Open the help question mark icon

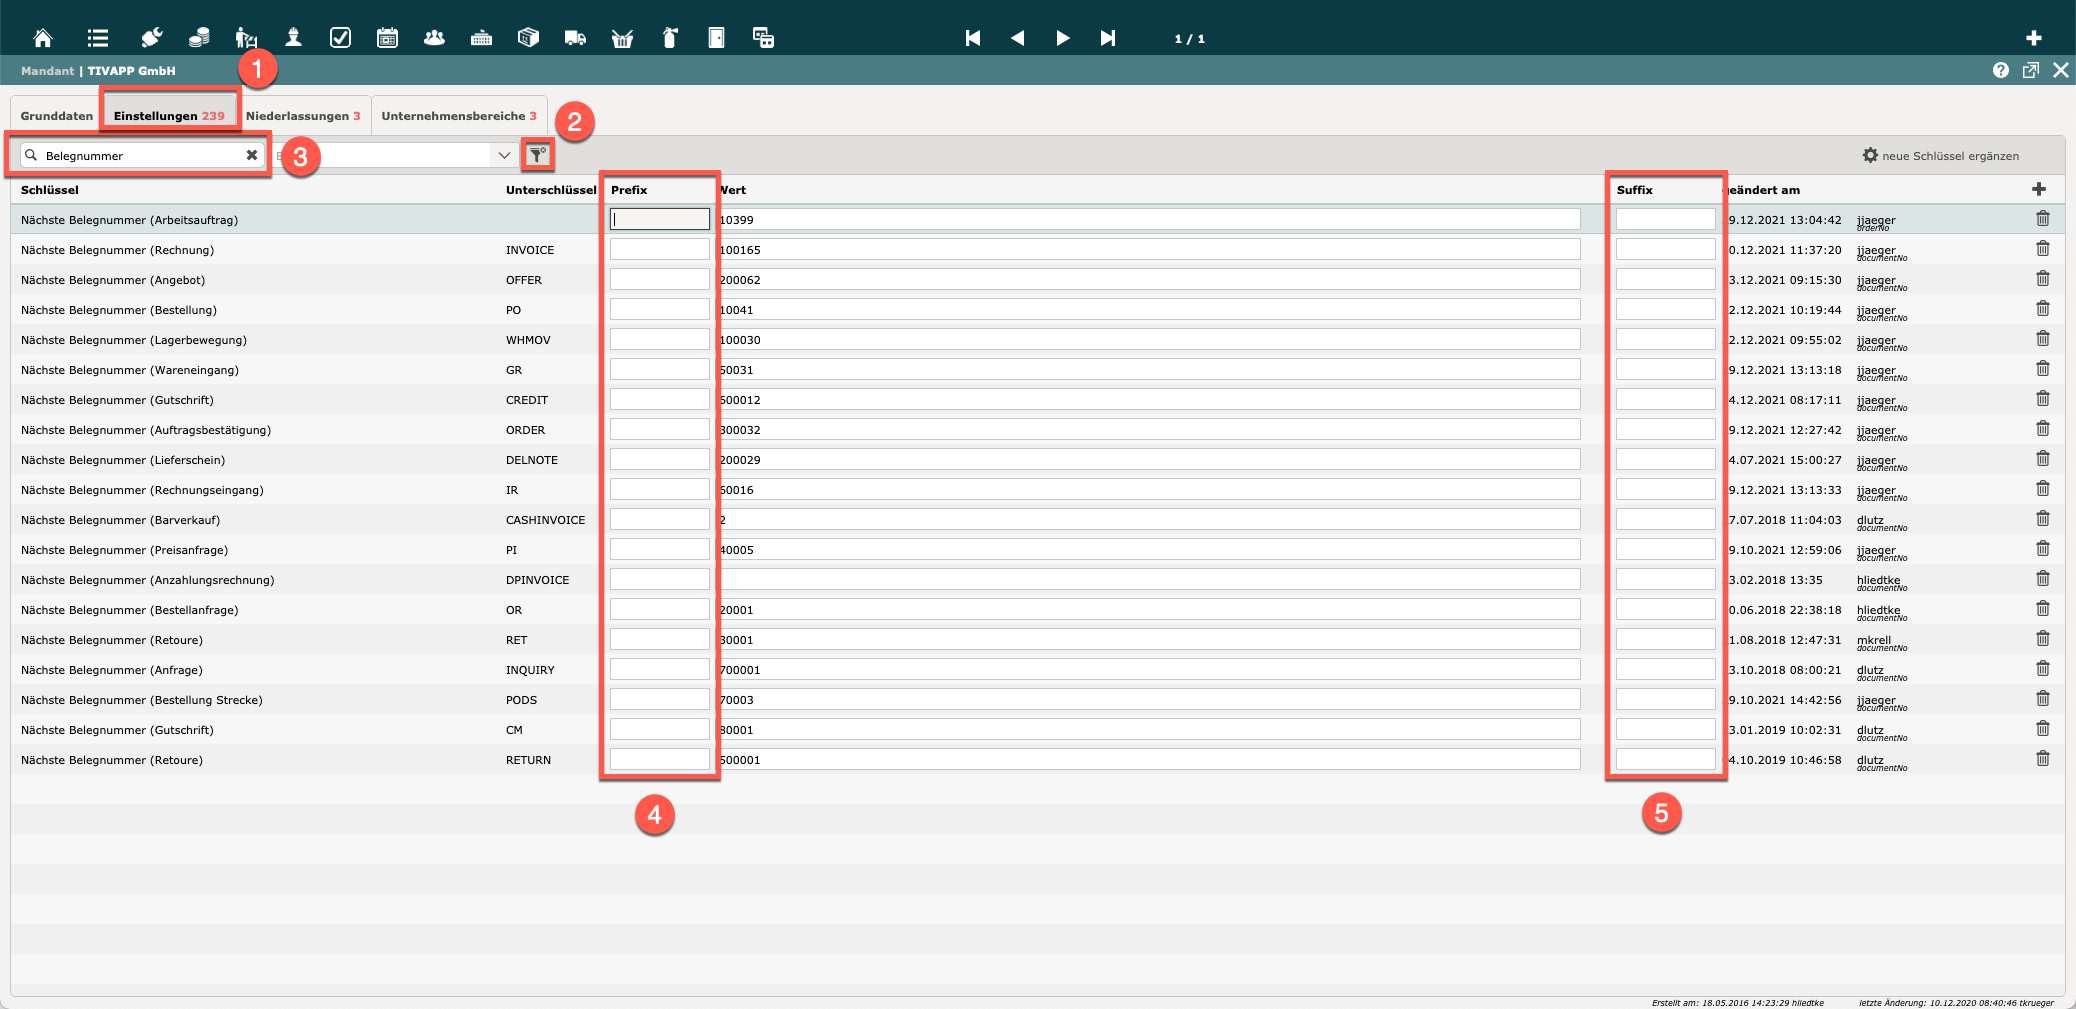tap(2000, 70)
